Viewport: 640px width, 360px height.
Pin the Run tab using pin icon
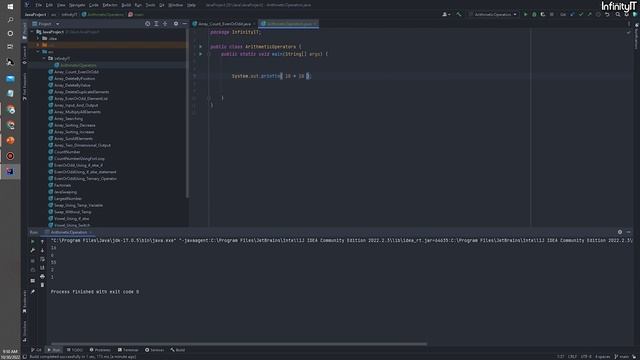tap(33, 292)
